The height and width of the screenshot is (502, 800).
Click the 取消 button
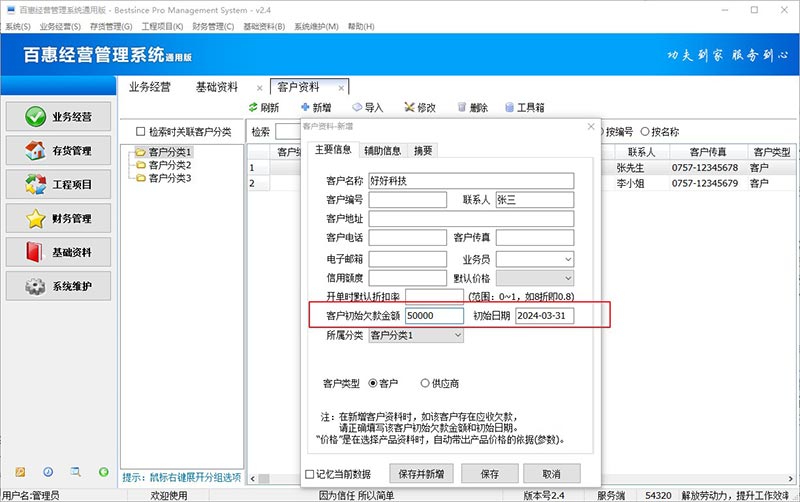(x=552, y=474)
